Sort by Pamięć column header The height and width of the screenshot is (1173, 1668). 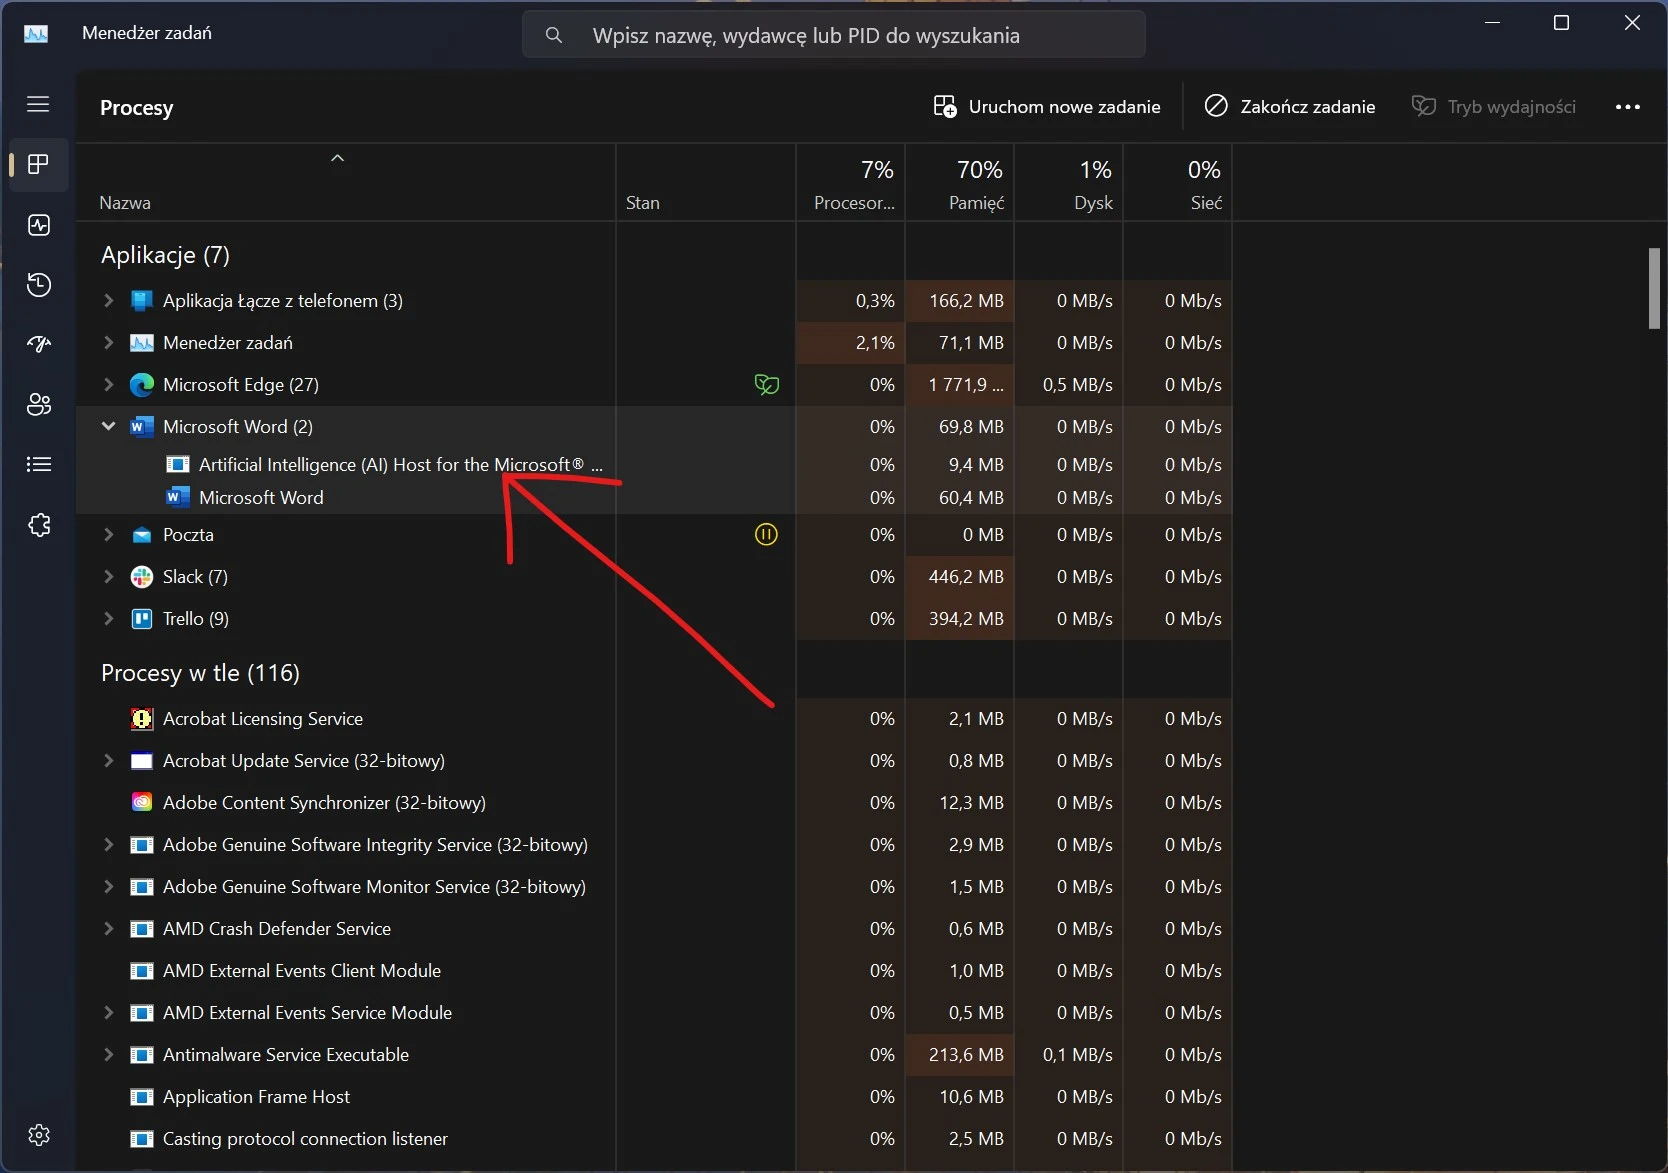(x=960, y=183)
